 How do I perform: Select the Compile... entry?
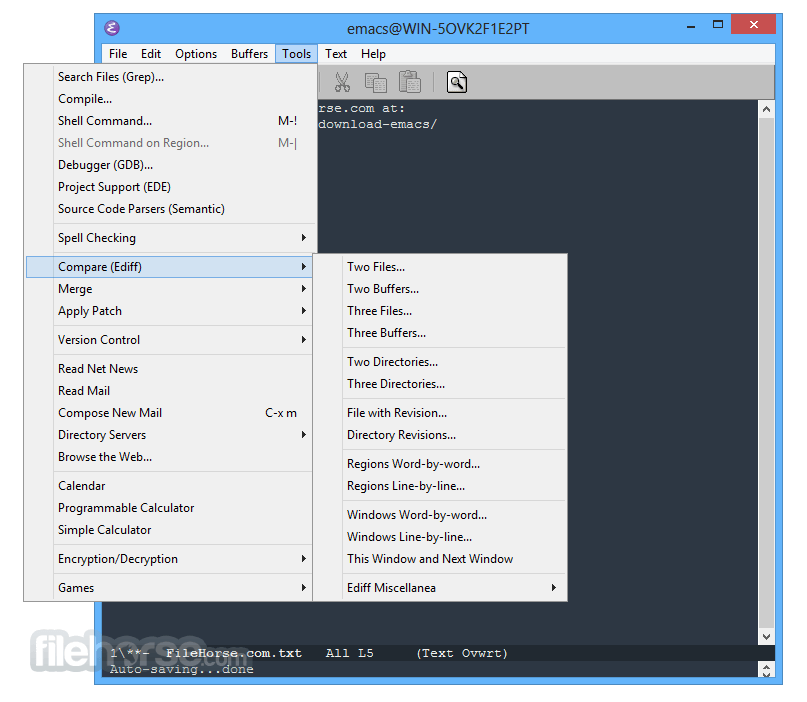tap(170, 99)
